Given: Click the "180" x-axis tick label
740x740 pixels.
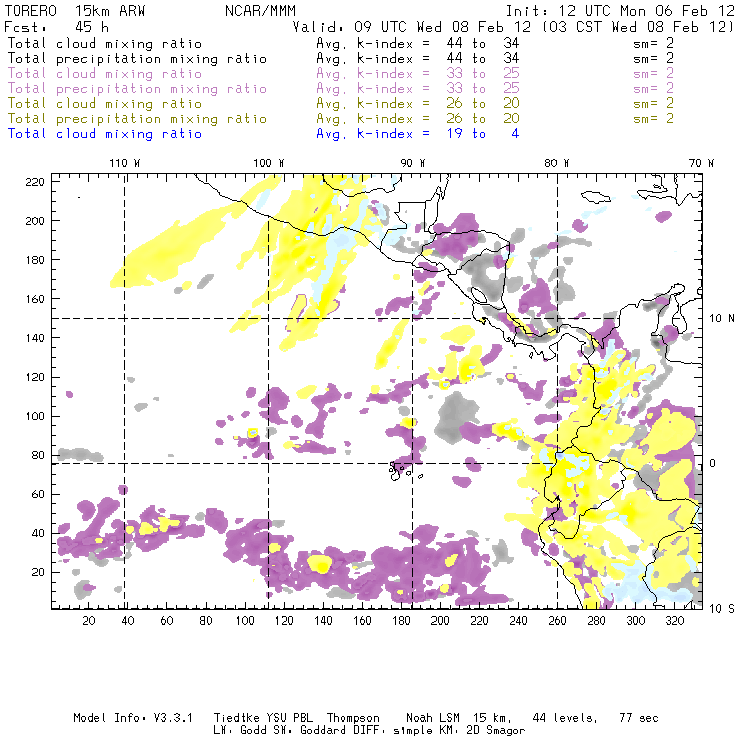Looking at the screenshot, I should pos(401,621).
